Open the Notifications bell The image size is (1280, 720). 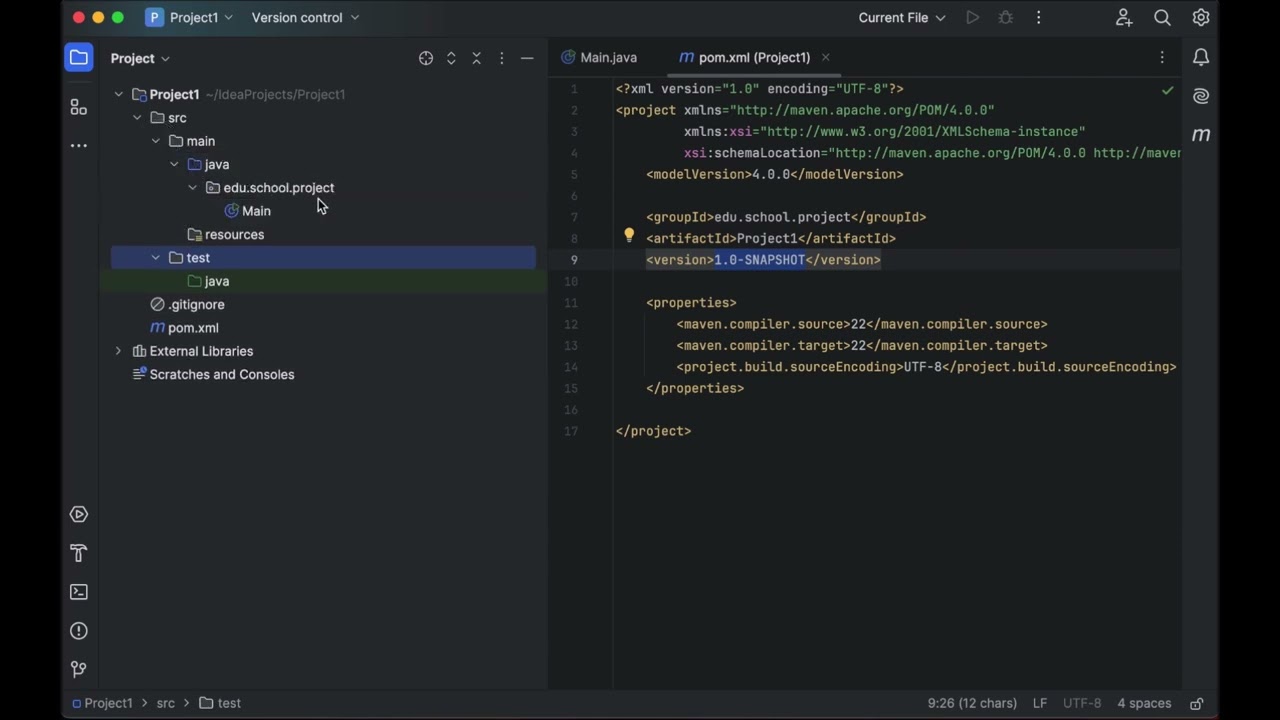[1201, 58]
